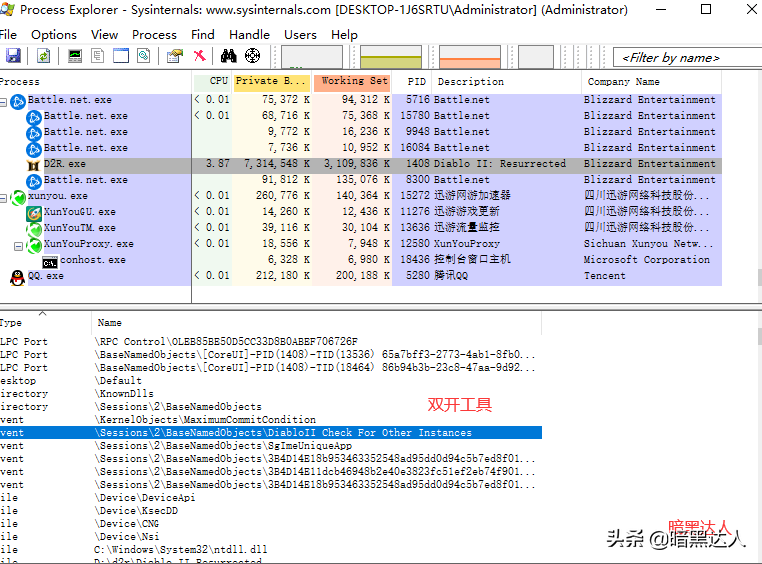This screenshot has width=762, height=564.
Task: Open the Help menu
Action: [344, 35]
